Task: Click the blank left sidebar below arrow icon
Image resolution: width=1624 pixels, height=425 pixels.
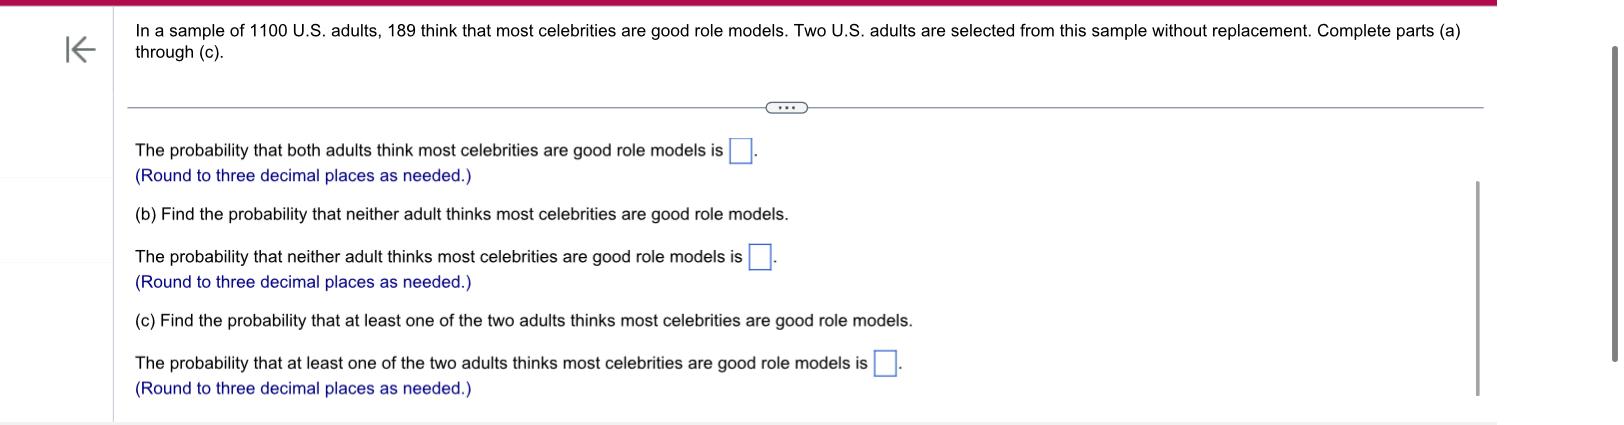Action: (x=56, y=250)
